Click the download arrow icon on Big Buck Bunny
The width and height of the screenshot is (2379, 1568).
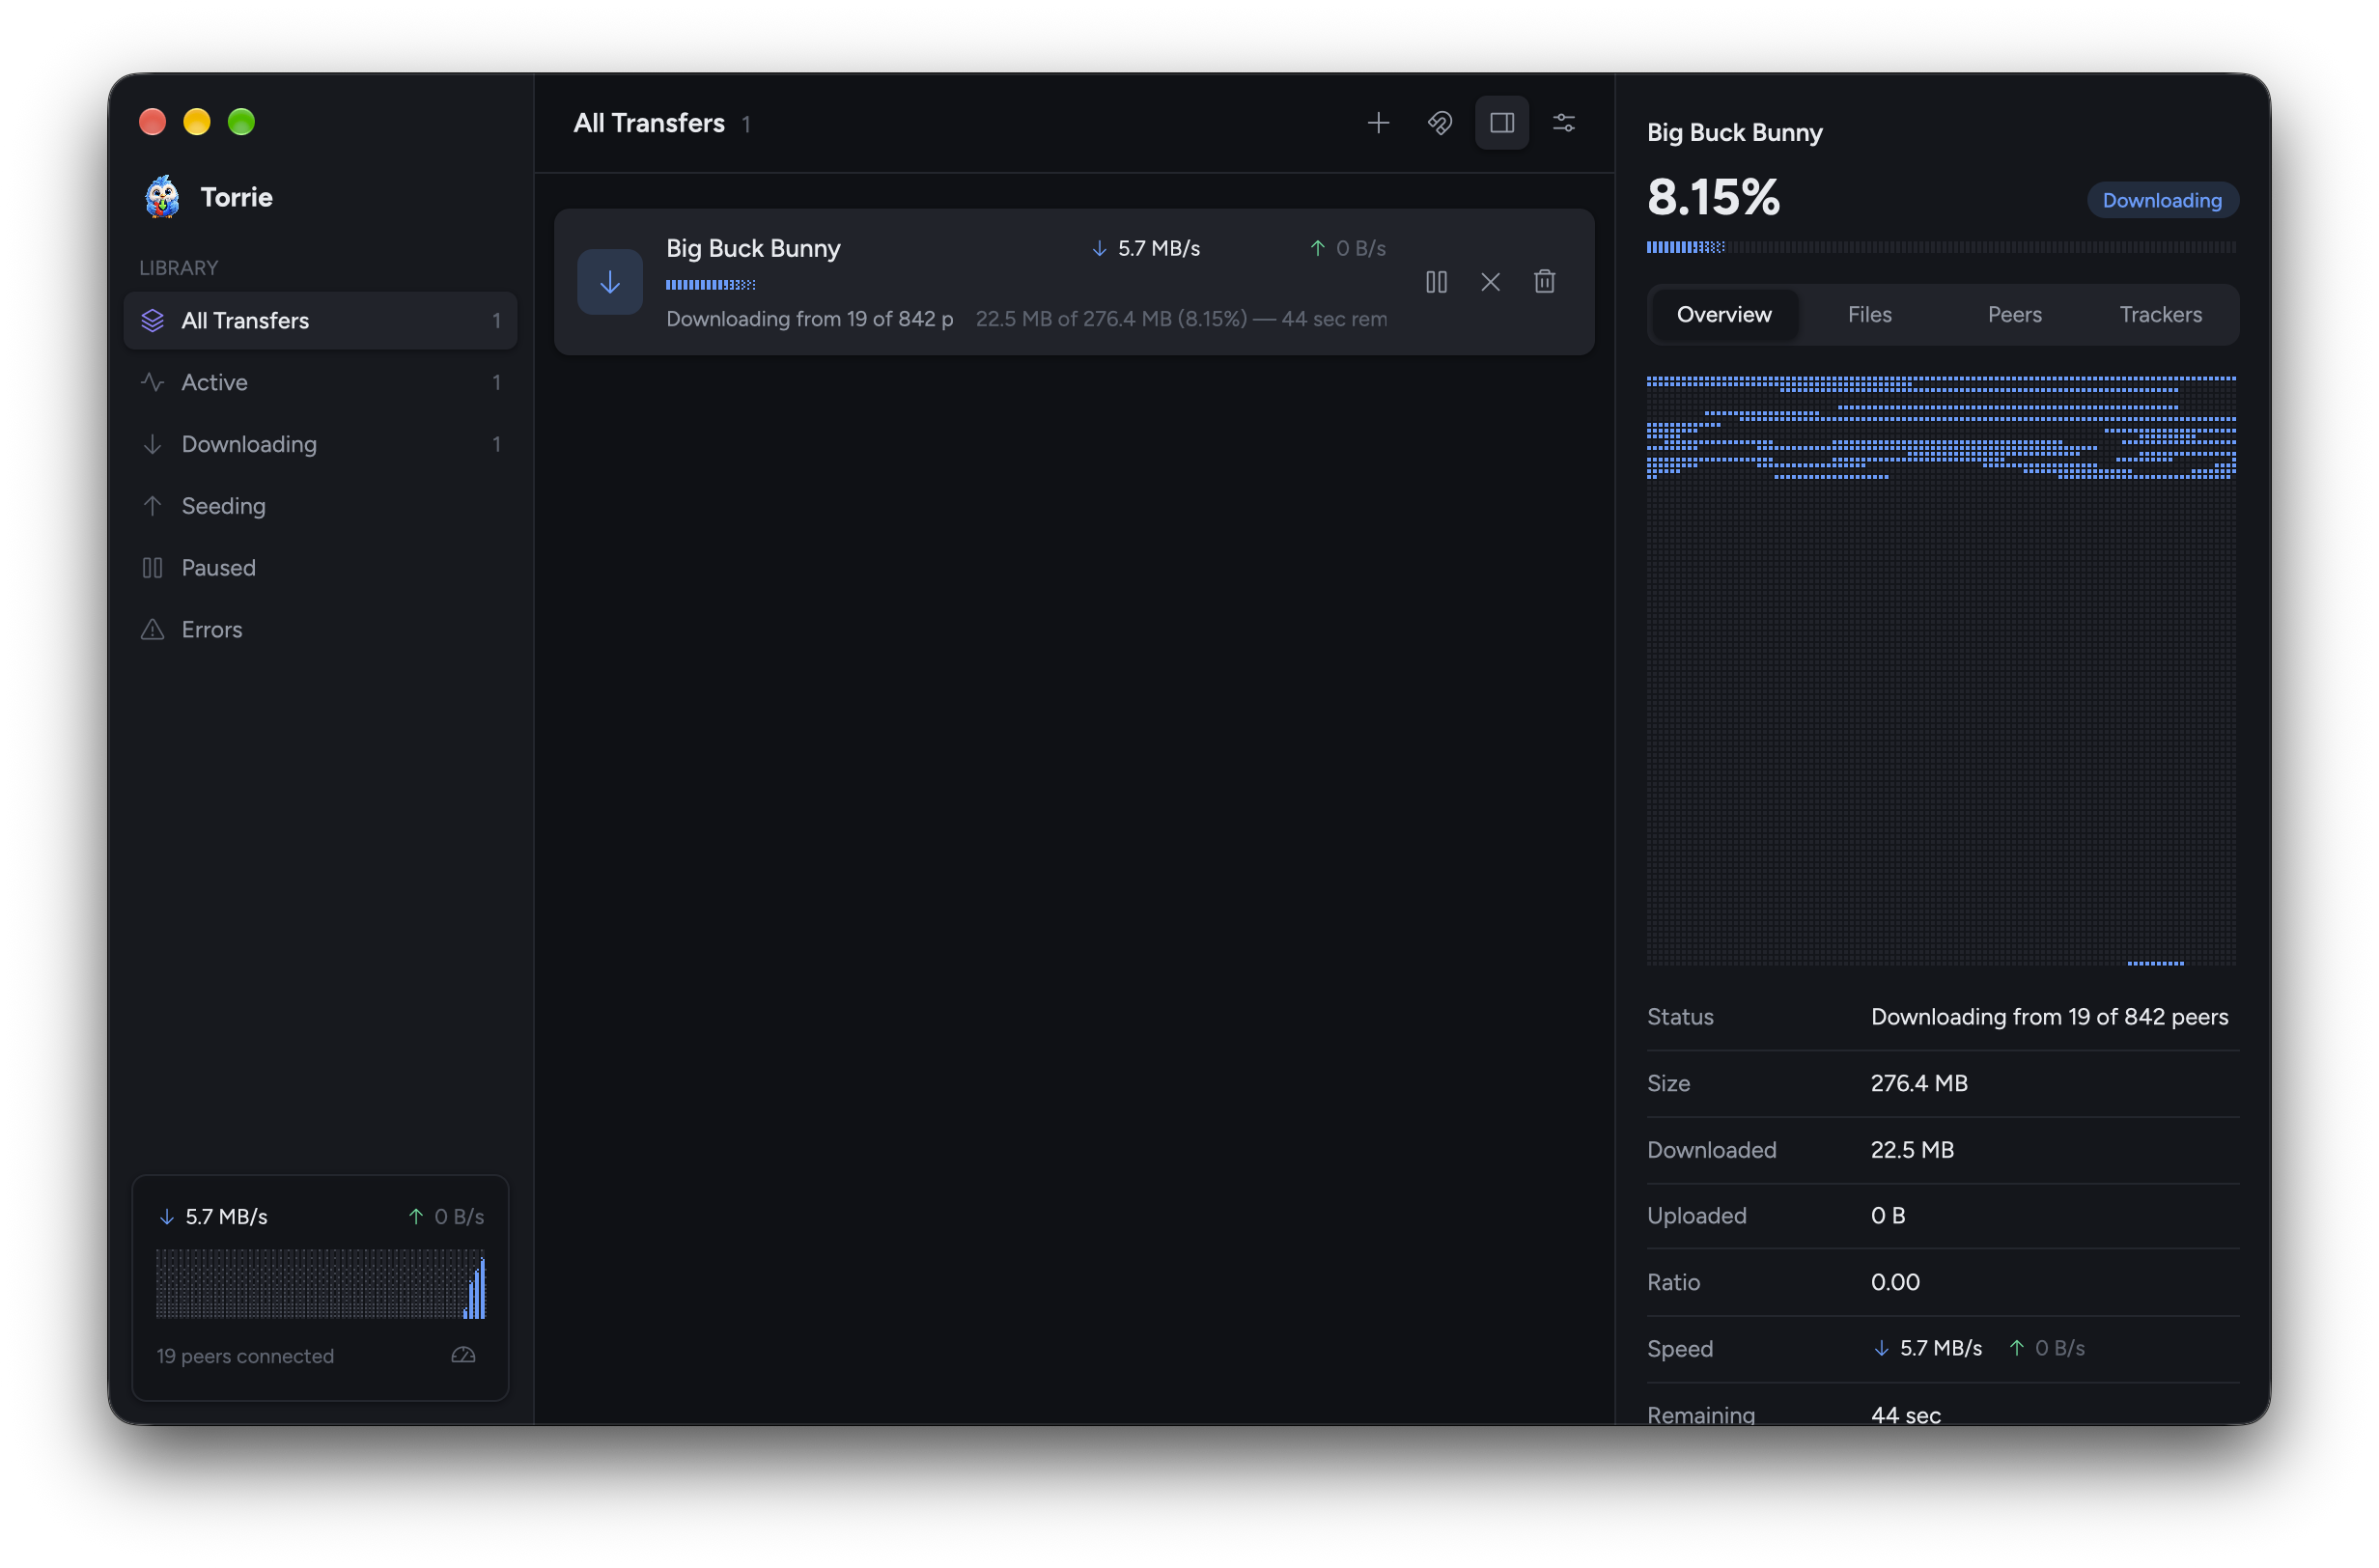point(610,282)
